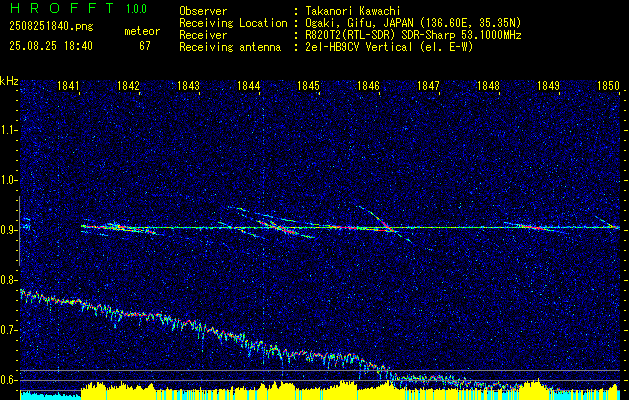This screenshot has width=629, height=400.
Task: Click the 1.1 kHz axis label
Action: (7, 130)
